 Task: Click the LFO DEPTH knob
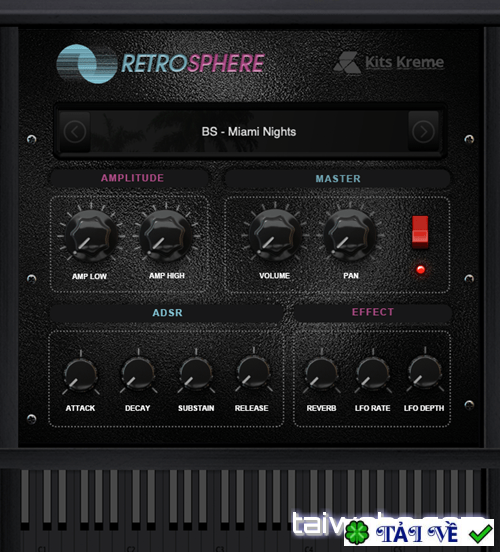pos(425,372)
